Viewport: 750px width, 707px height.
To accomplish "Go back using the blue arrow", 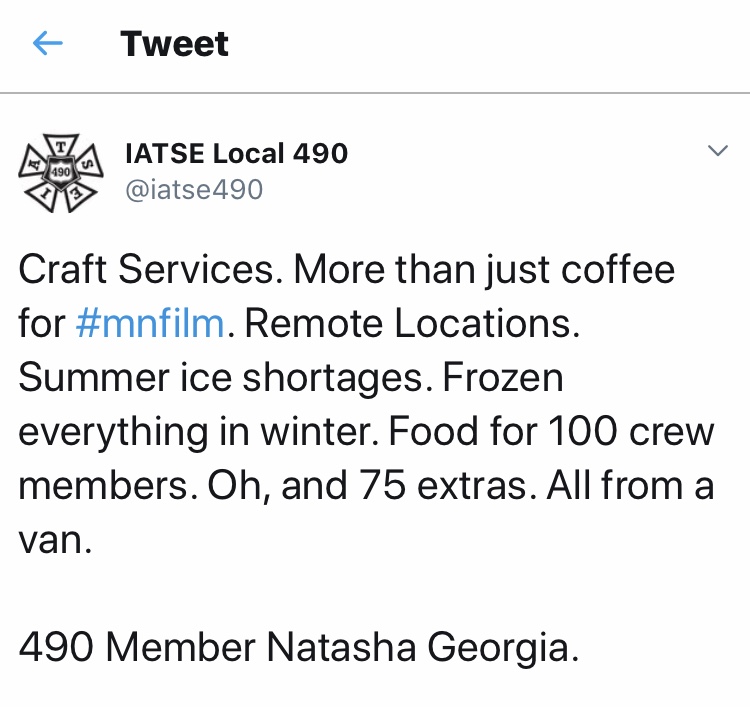I will click(x=48, y=44).
